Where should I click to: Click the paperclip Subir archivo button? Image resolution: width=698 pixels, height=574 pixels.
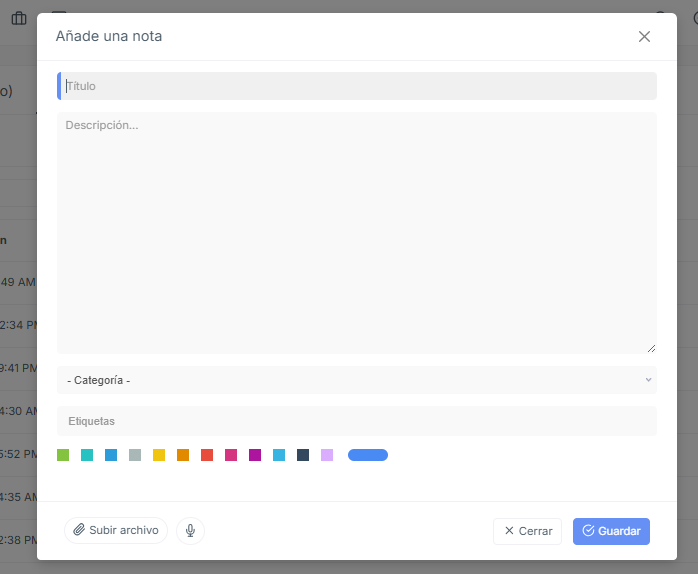click(x=116, y=530)
